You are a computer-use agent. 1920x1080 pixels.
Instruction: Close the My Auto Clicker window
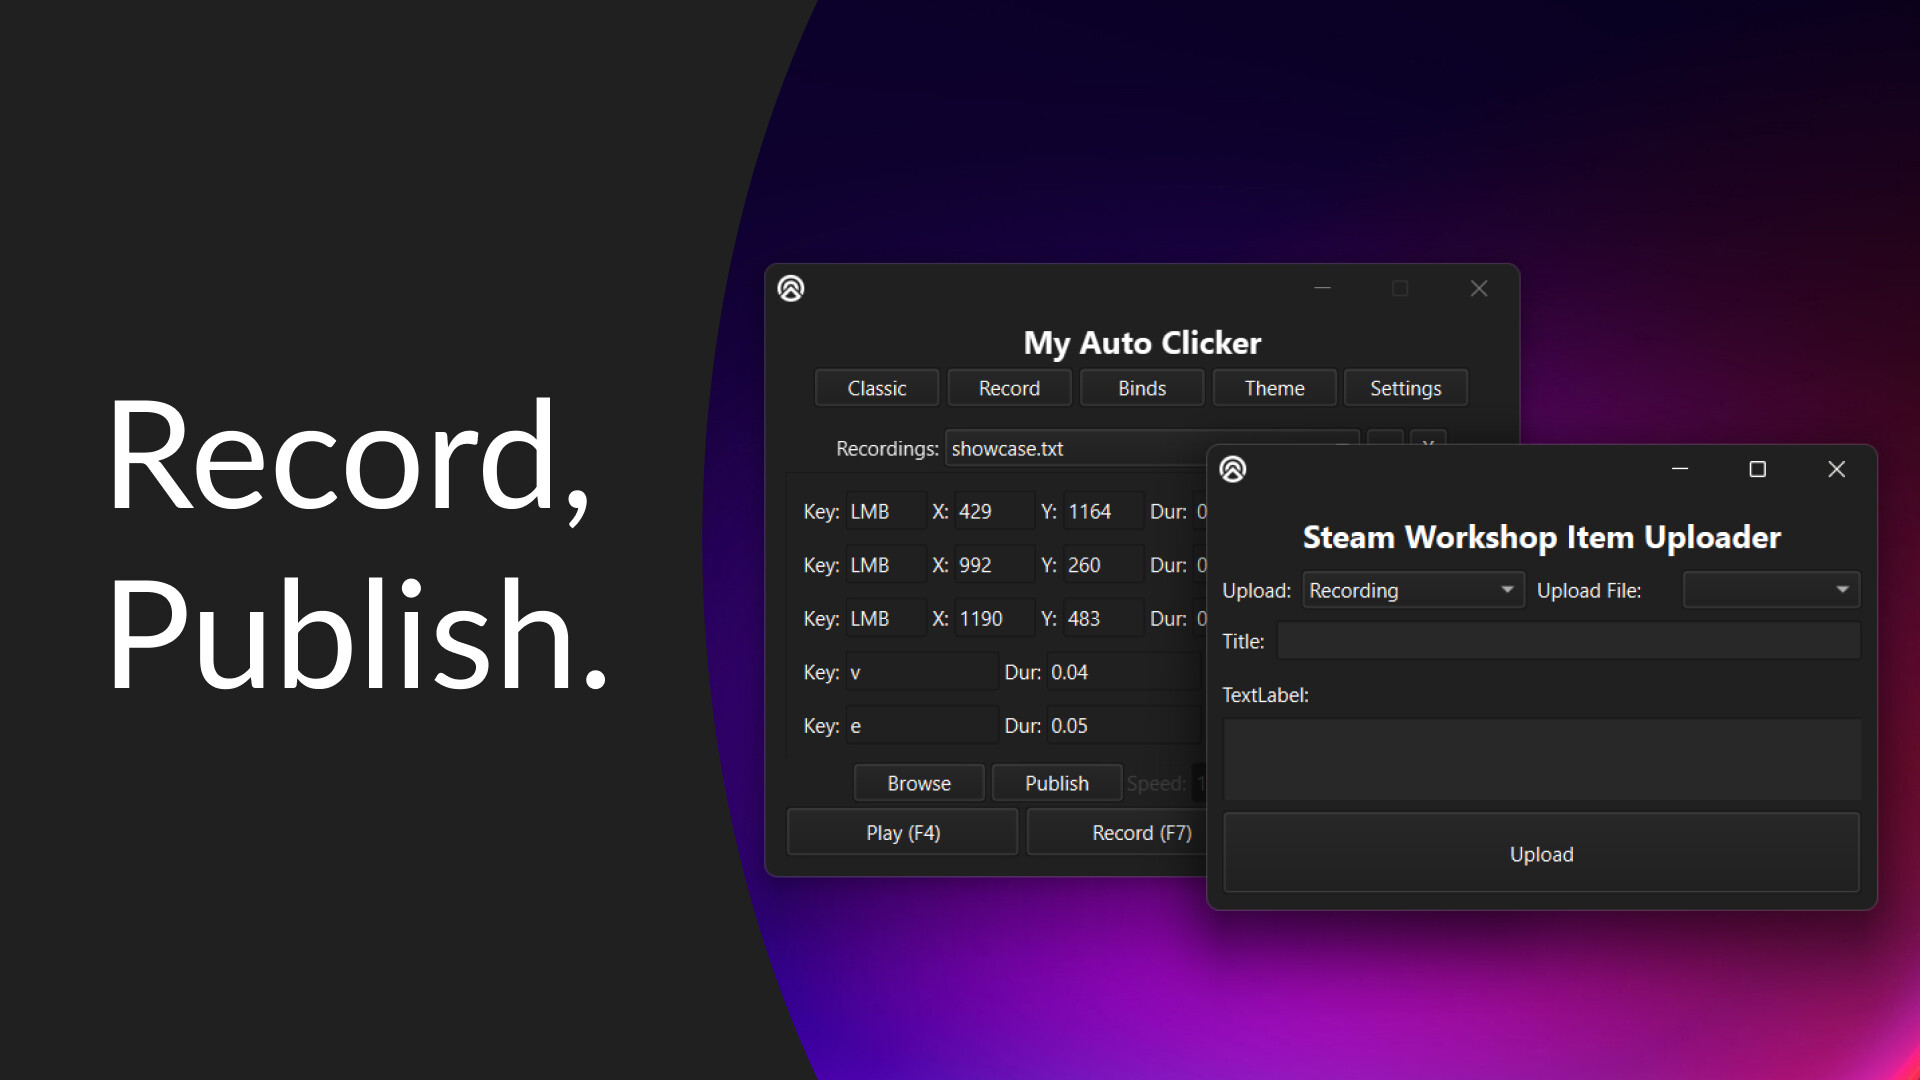pyautogui.click(x=1479, y=289)
